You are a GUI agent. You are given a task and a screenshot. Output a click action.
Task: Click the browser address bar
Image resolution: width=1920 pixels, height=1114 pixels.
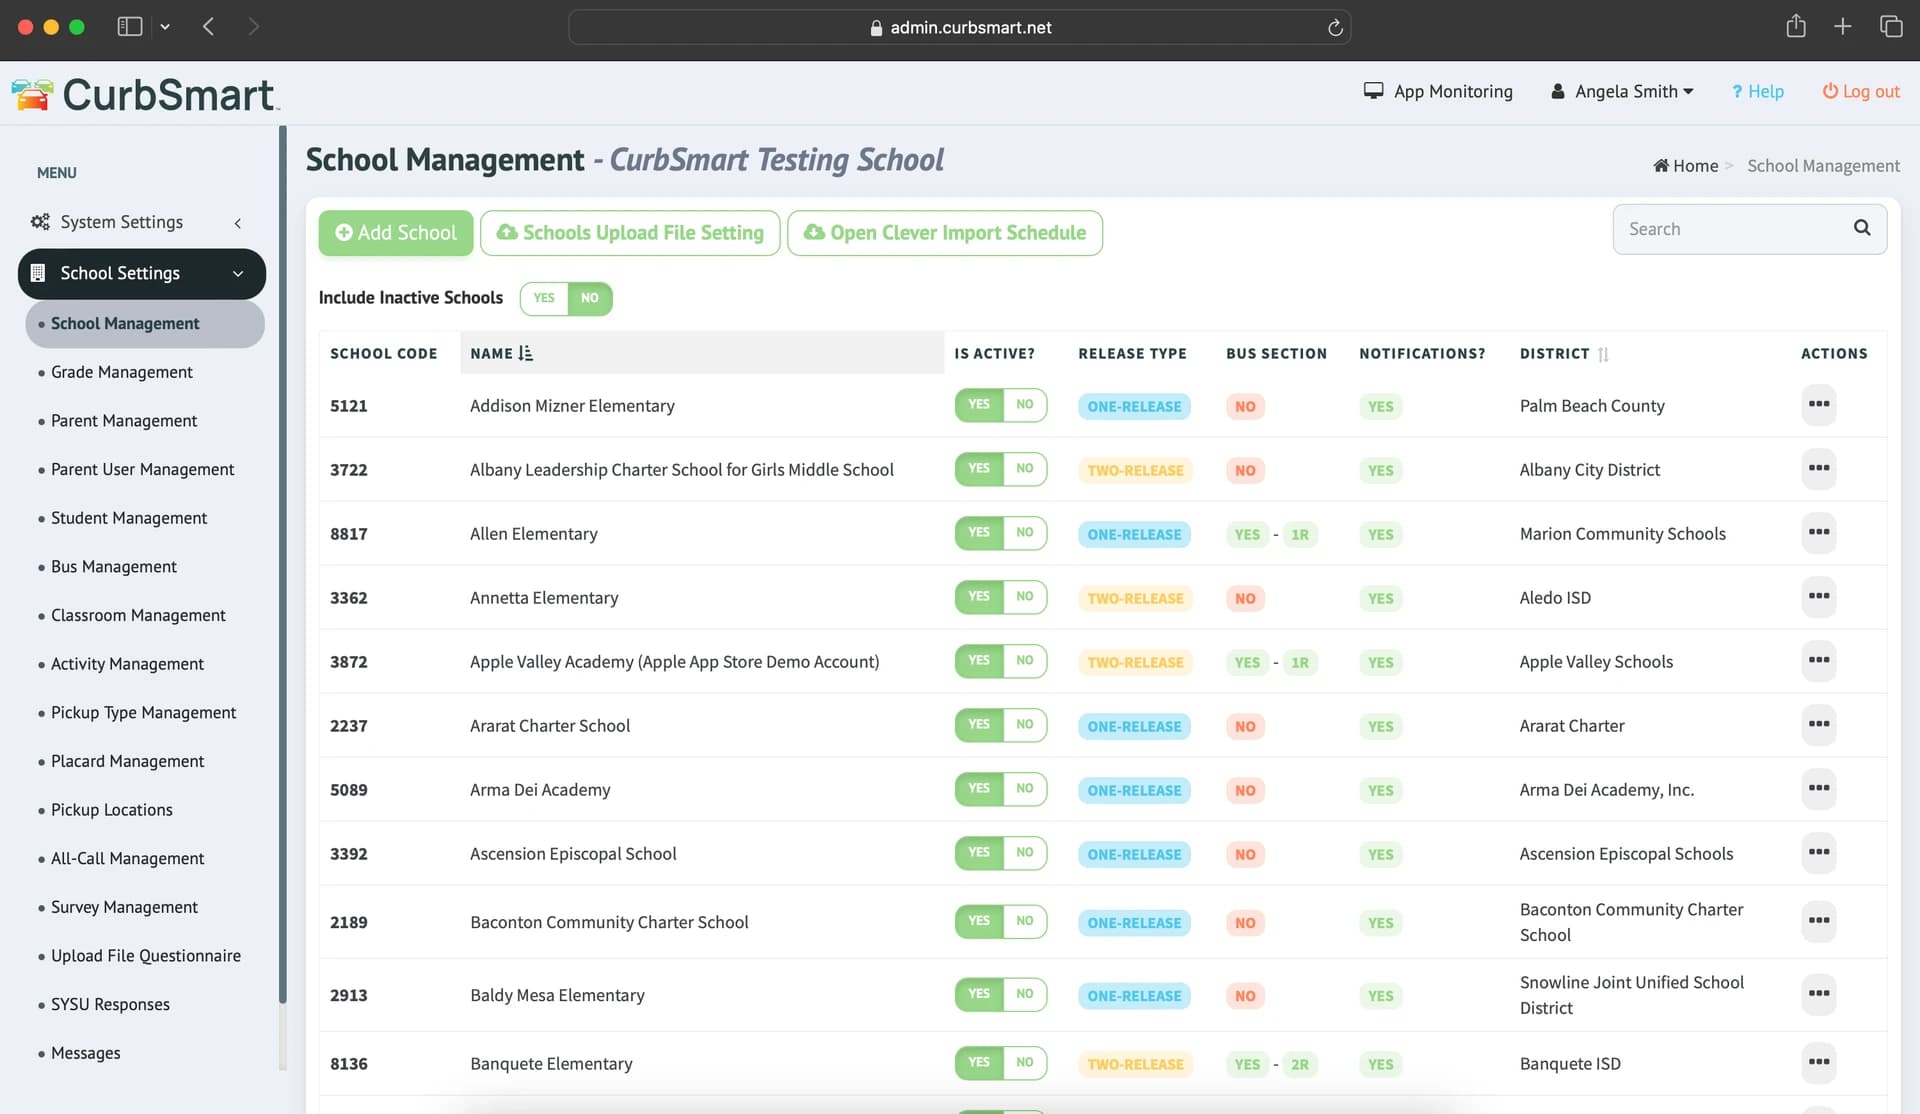(959, 27)
